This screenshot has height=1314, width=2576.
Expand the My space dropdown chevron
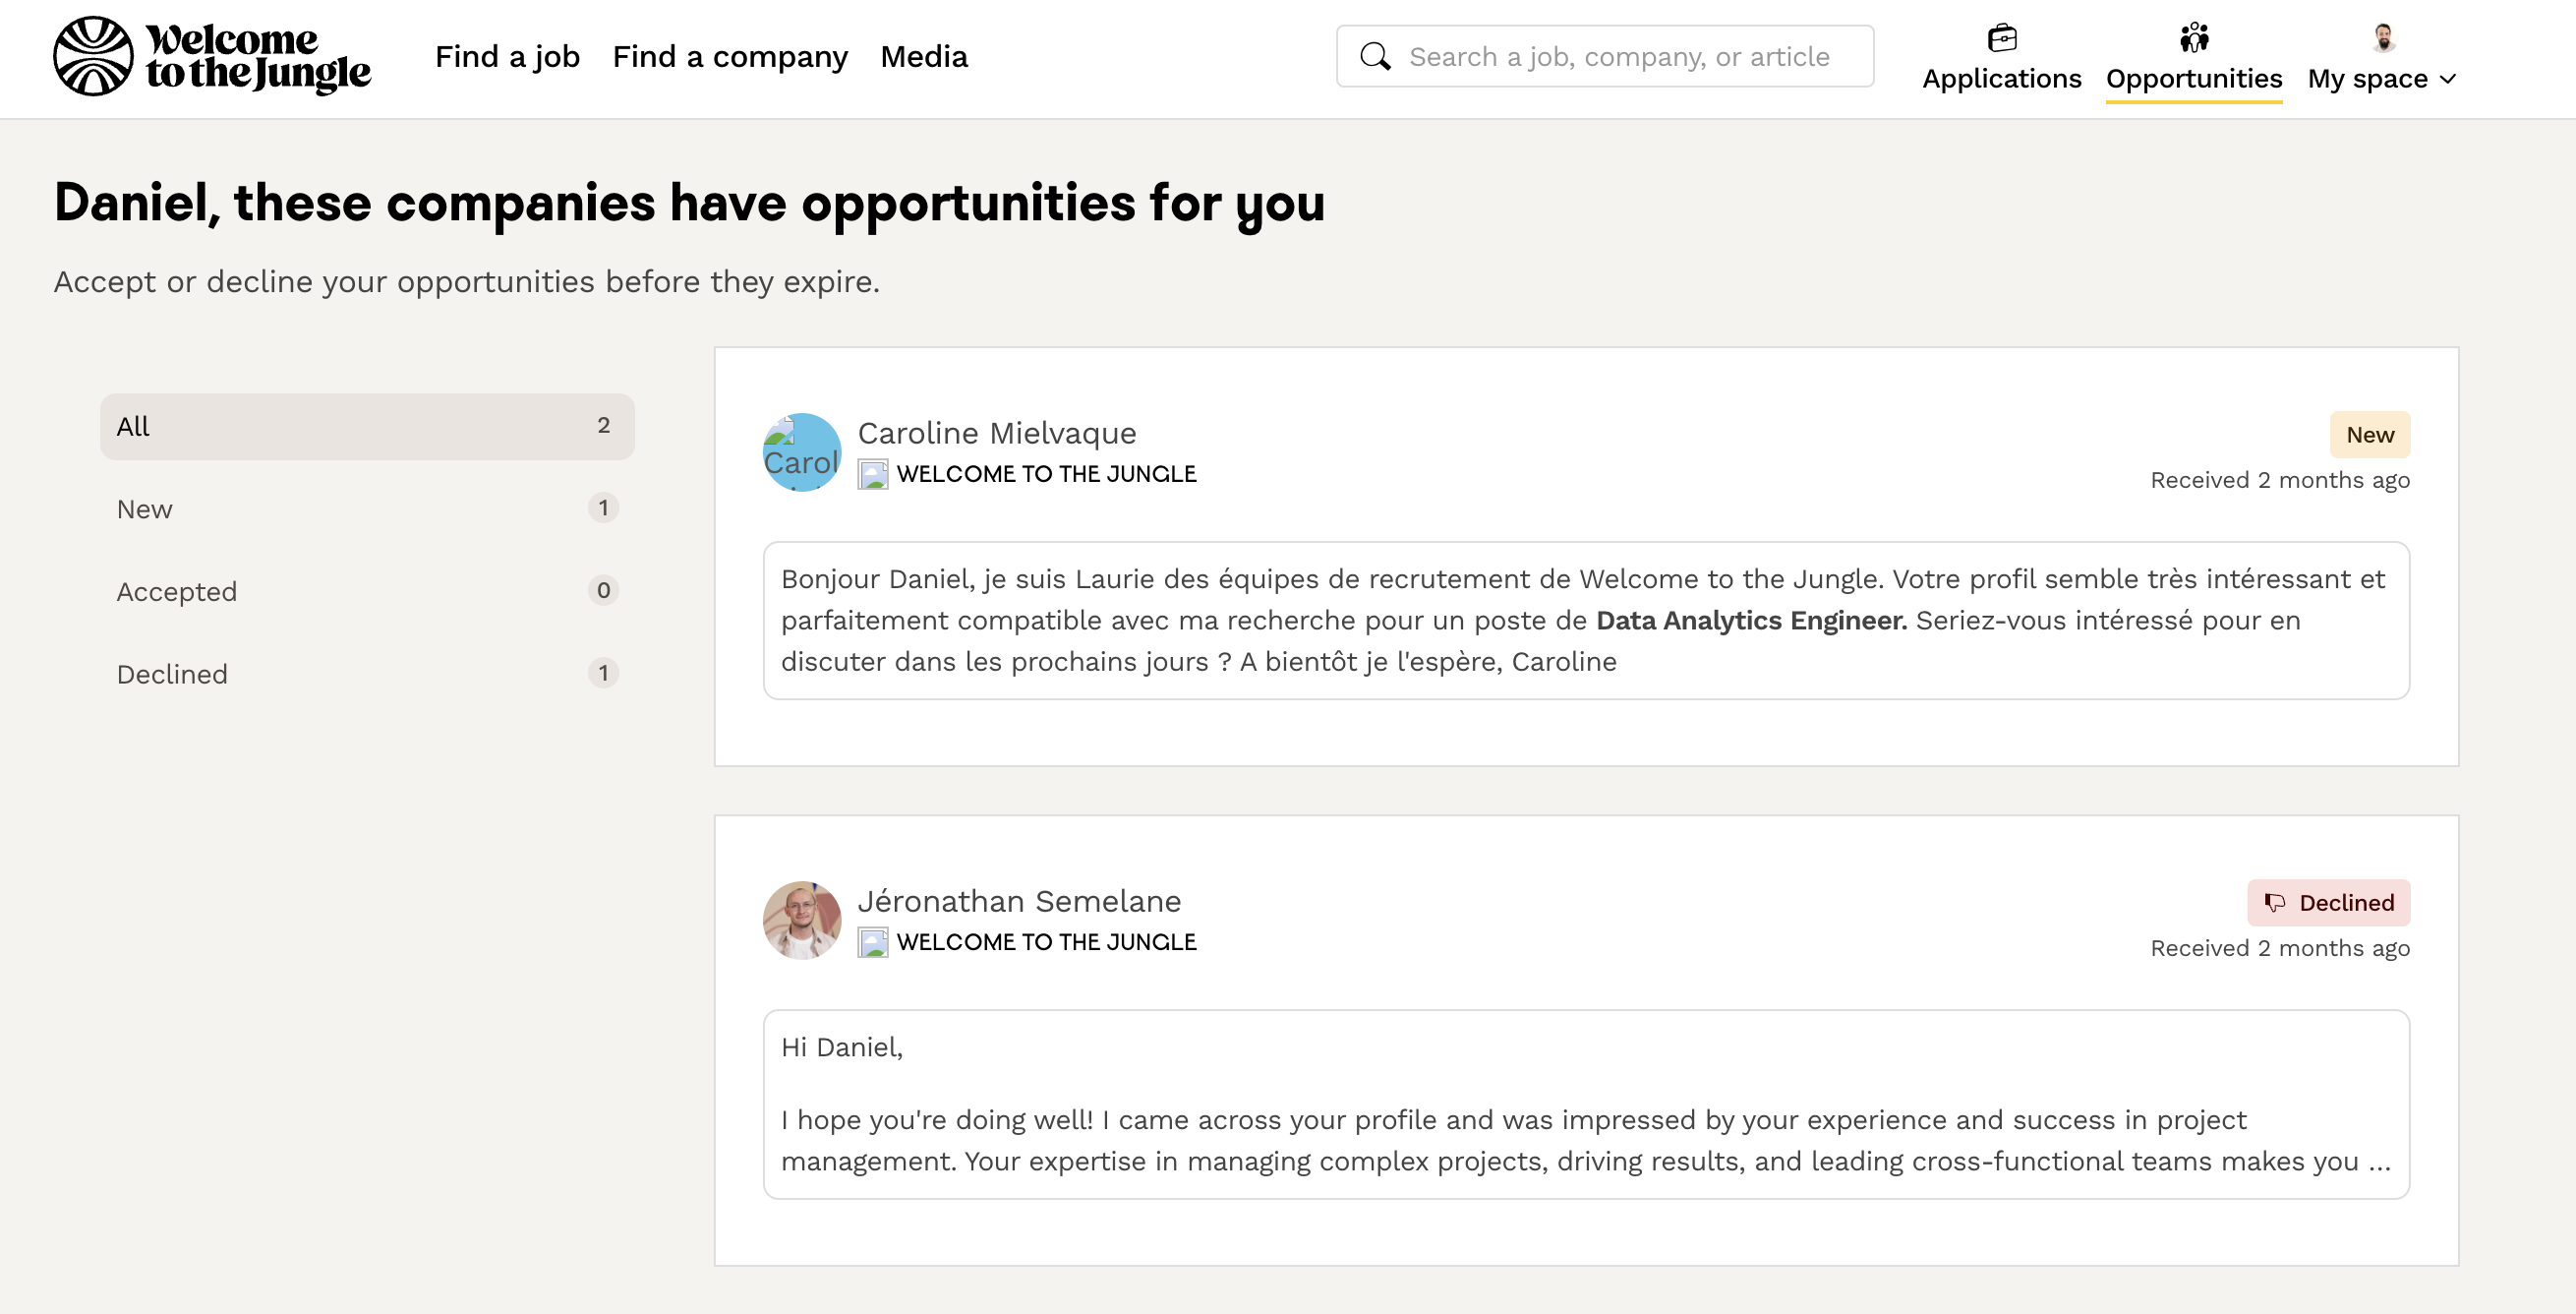pyautogui.click(x=2448, y=79)
